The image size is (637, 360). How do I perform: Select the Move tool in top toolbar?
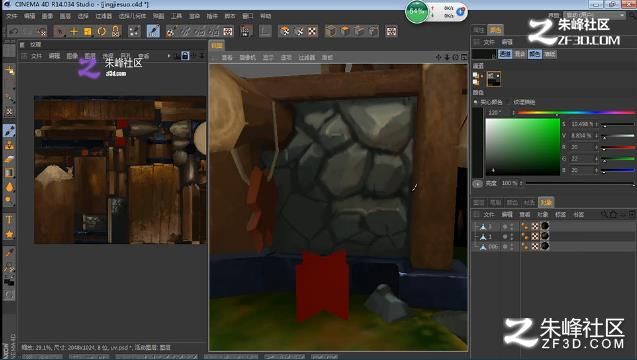(74, 31)
